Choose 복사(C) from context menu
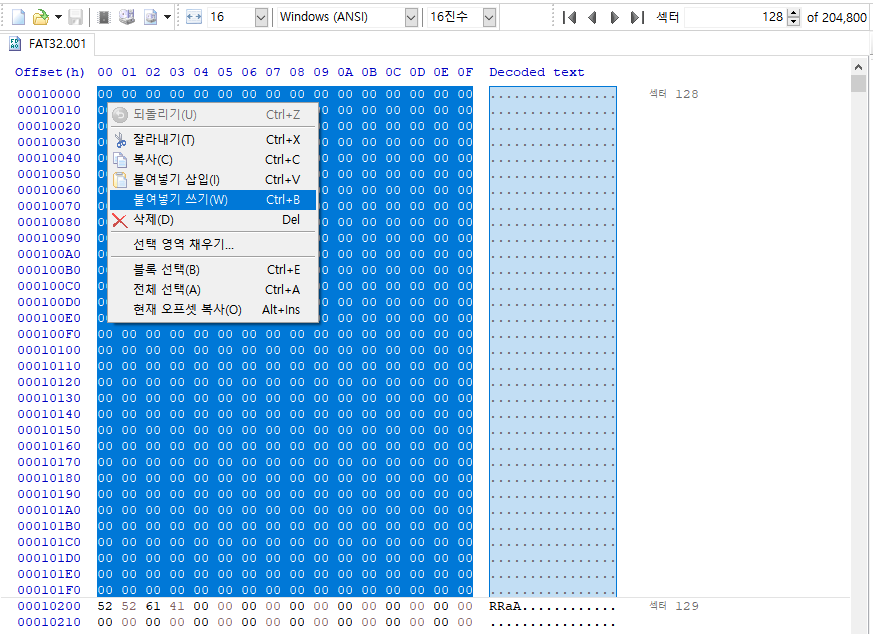873x634 pixels. 212,160
